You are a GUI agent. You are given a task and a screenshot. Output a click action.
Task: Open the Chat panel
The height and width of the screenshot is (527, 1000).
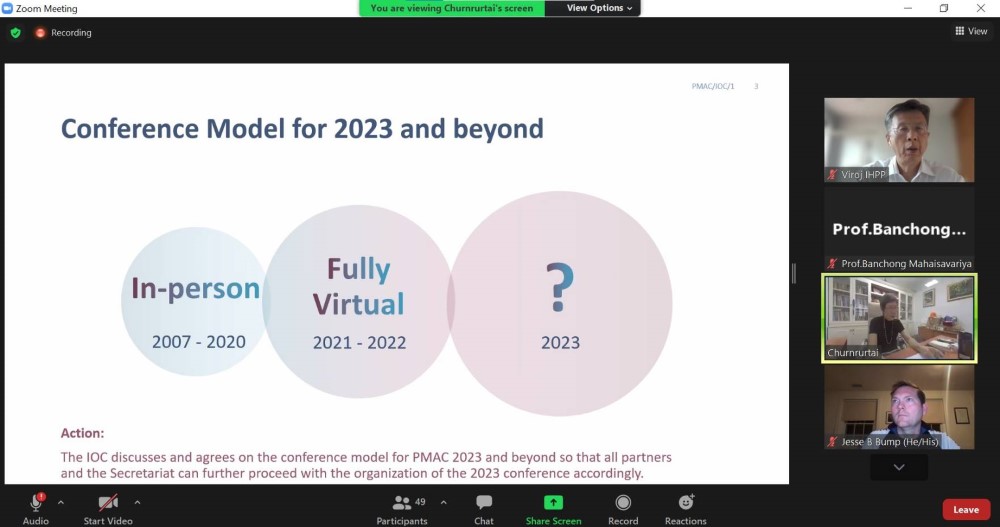[484, 503]
